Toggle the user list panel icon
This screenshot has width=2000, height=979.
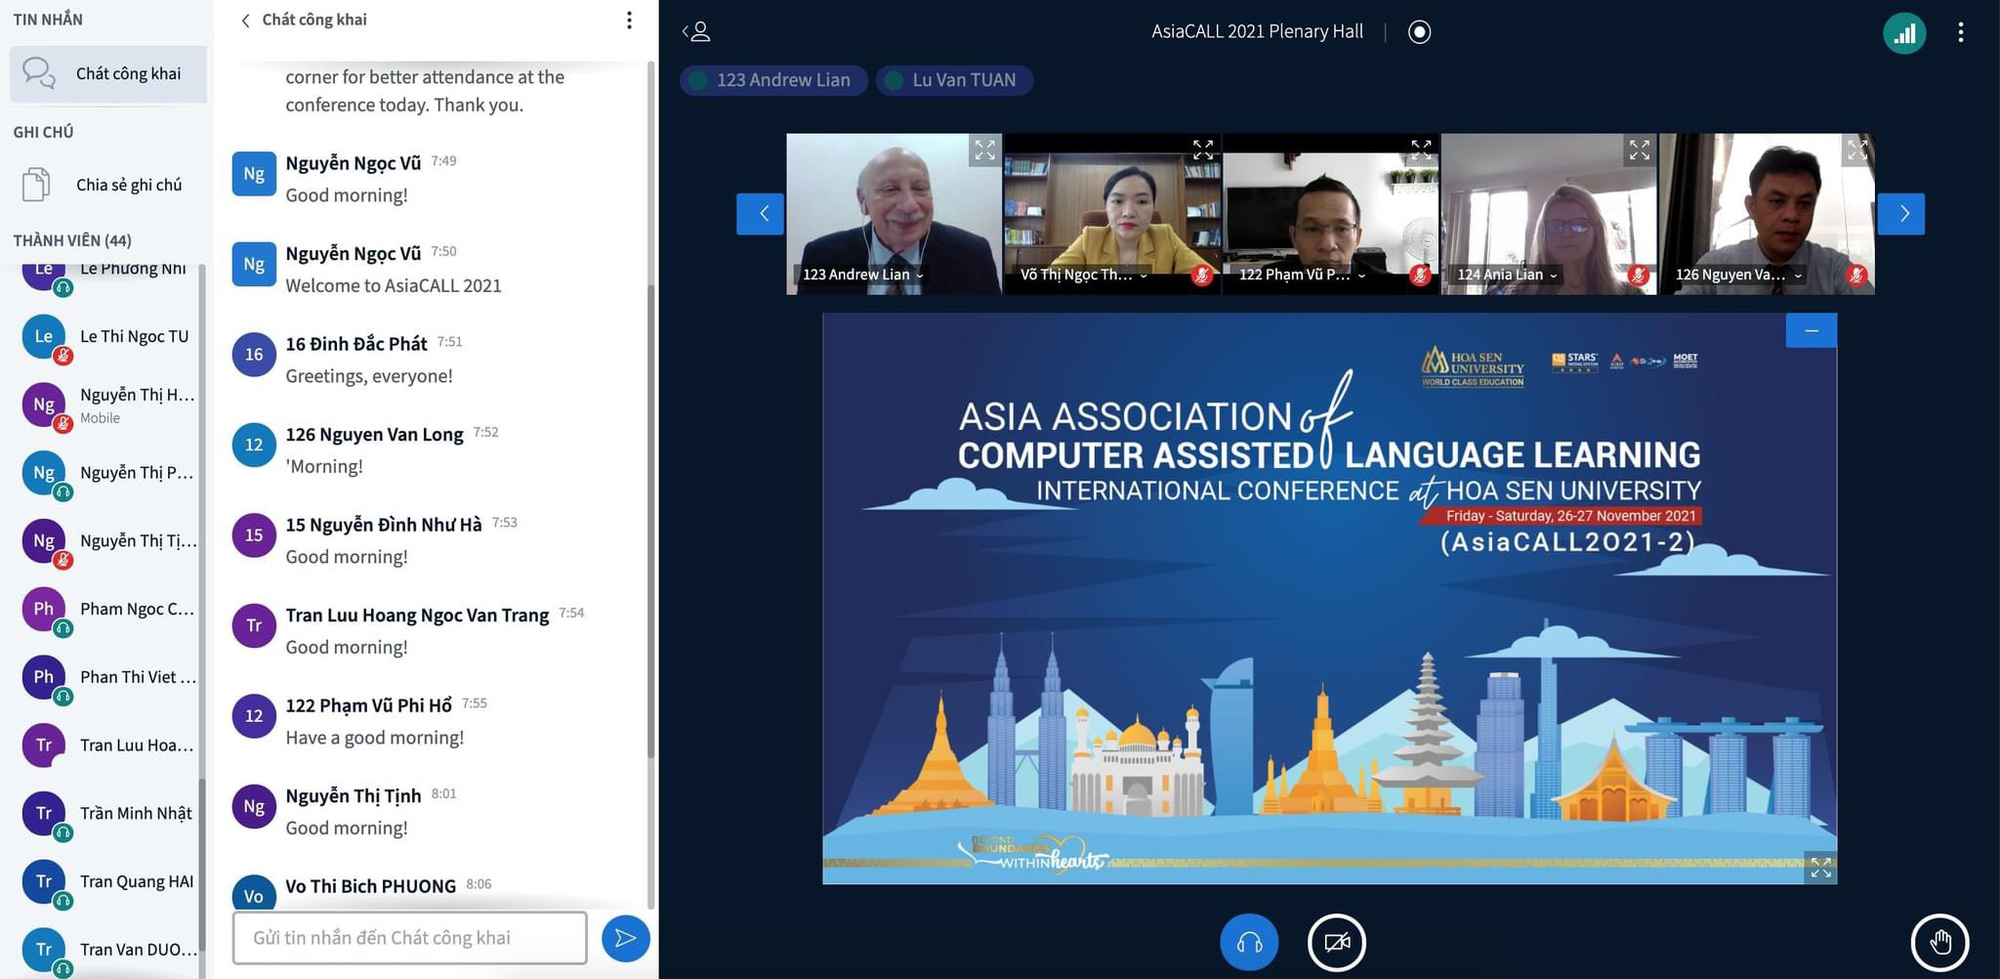[x=697, y=32]
